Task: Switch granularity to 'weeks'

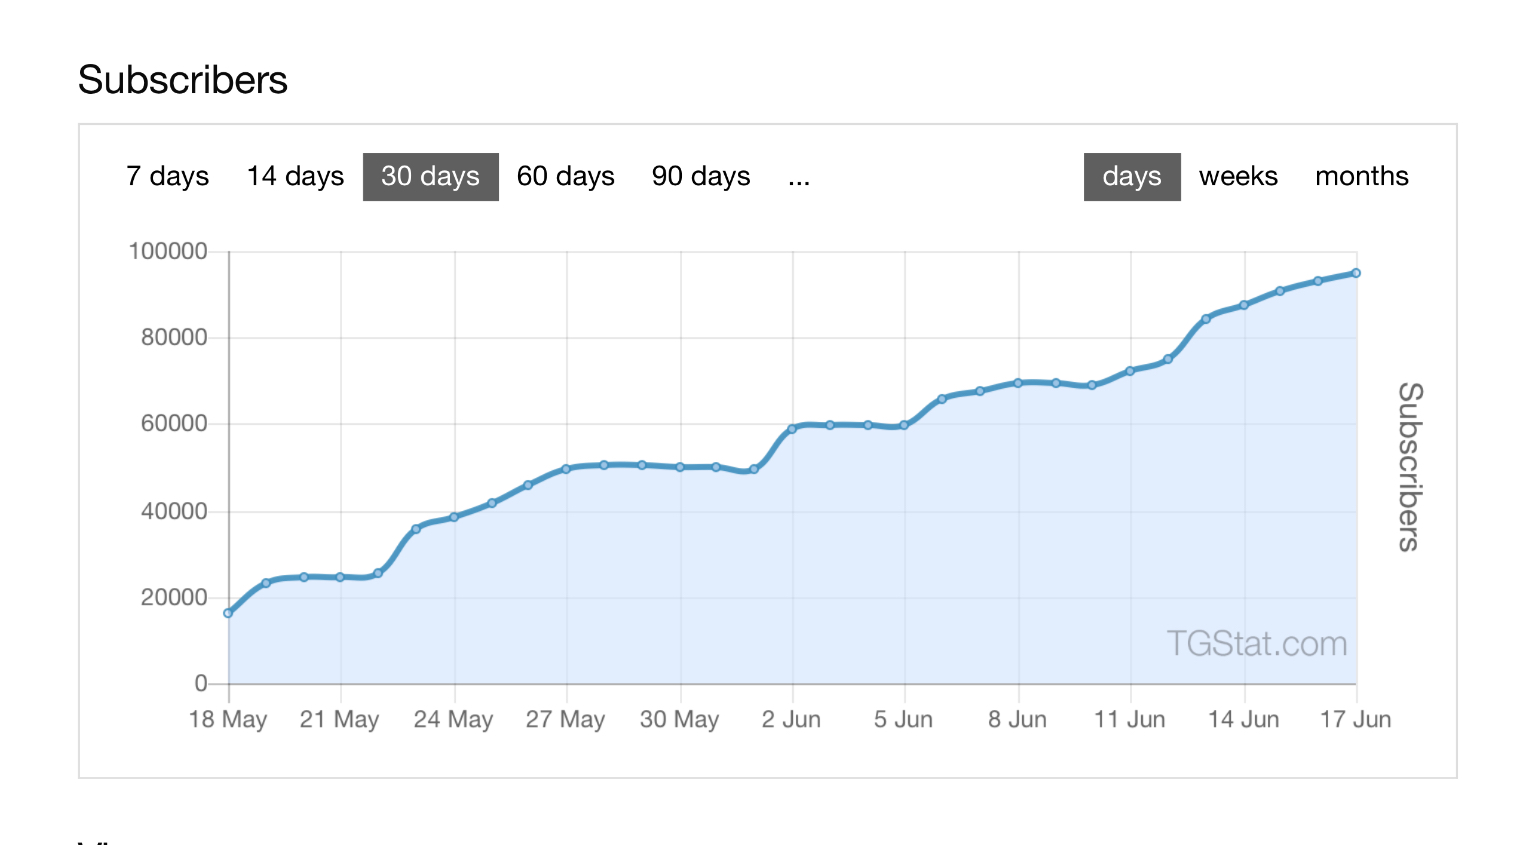Action: 1238,176
